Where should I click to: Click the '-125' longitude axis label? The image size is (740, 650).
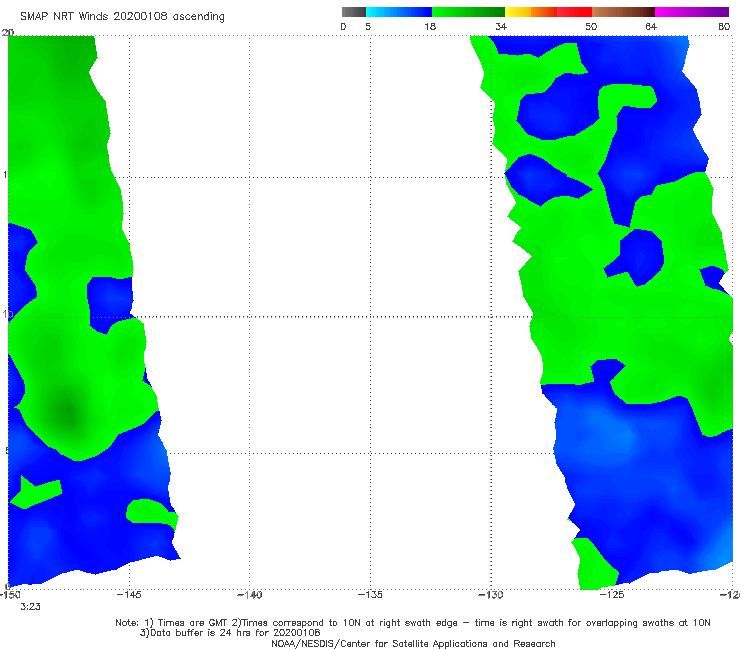click(x=612, y=595)
